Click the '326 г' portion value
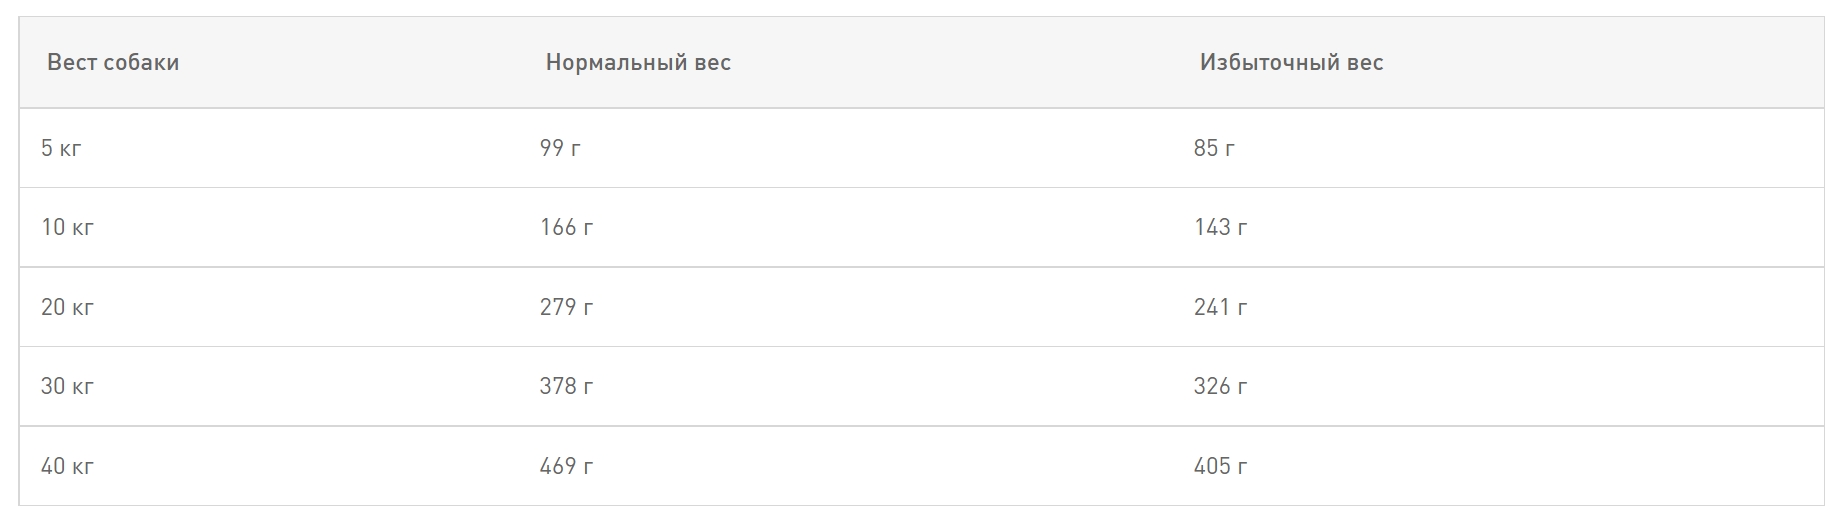This screenshot has height=526, width=1842. coord(1220,387)
